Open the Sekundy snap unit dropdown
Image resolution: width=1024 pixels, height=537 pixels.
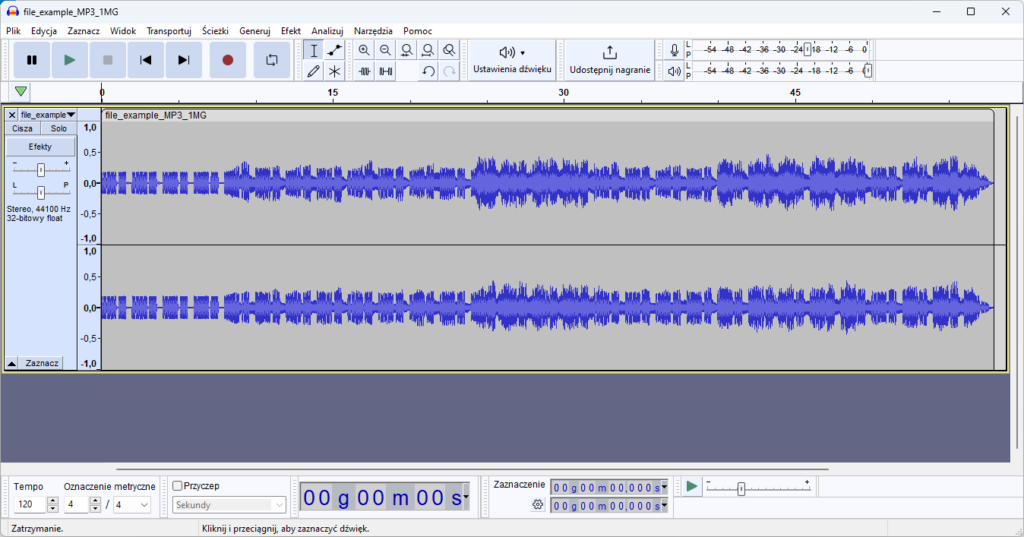(229, 505)
